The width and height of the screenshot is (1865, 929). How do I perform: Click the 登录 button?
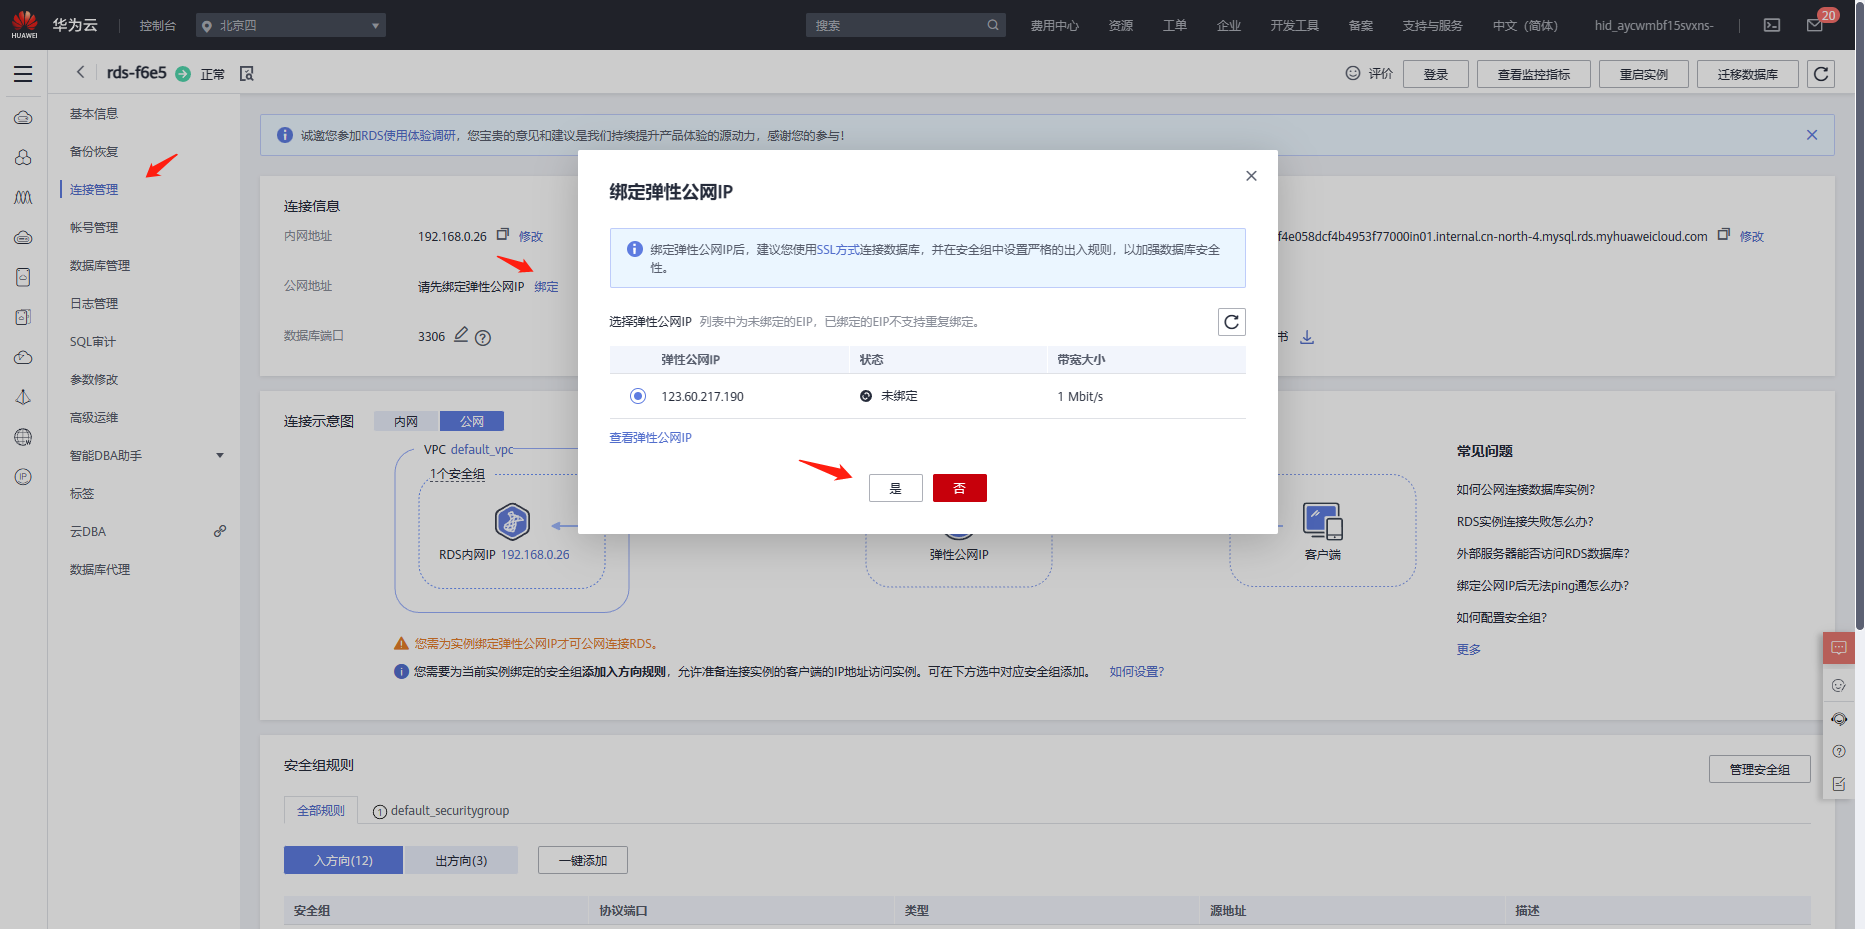click(1436, 74)
